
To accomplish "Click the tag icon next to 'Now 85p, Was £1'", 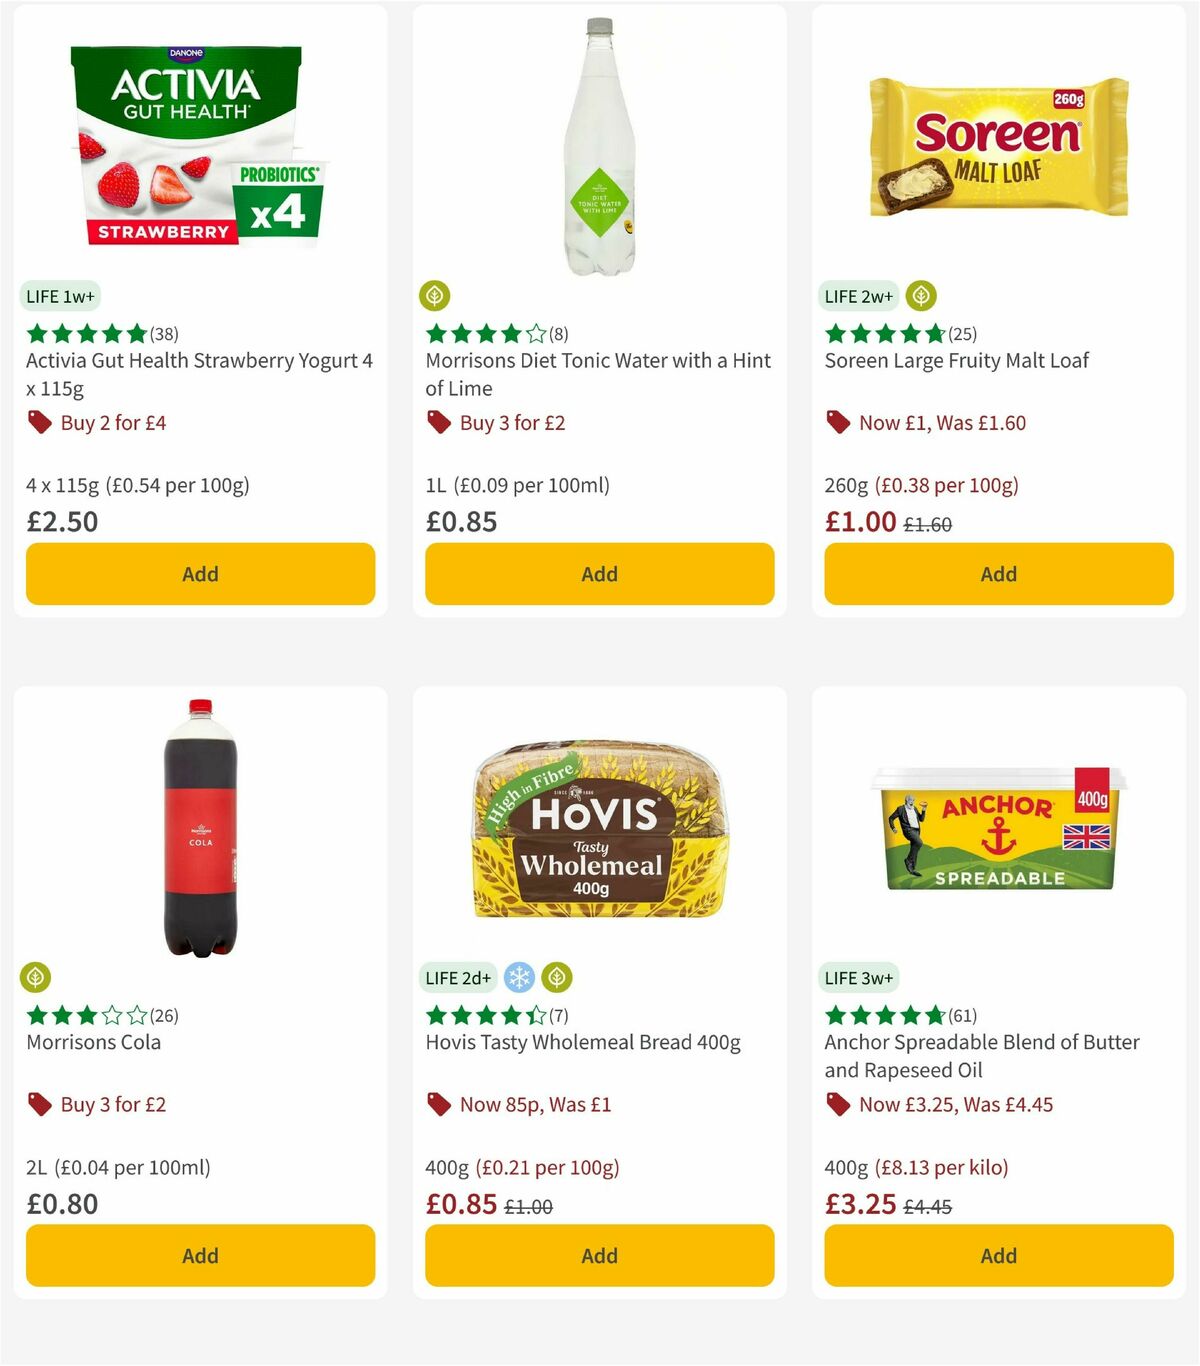I will (438, 1104).
